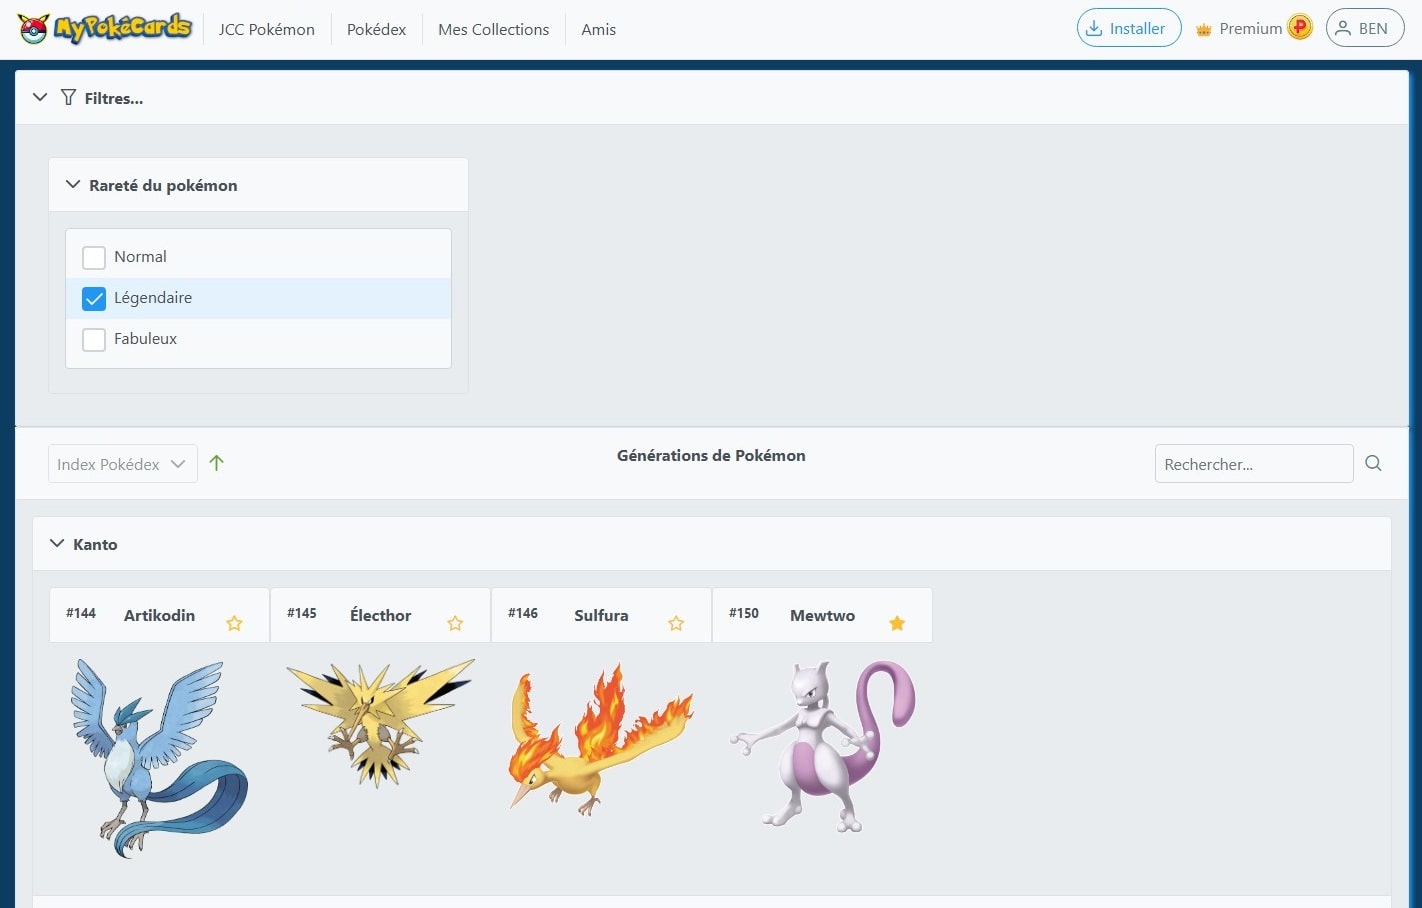
Task: Open the Index Pokédex dropdown
Action: pyautogui.click(x=122, y=463)
